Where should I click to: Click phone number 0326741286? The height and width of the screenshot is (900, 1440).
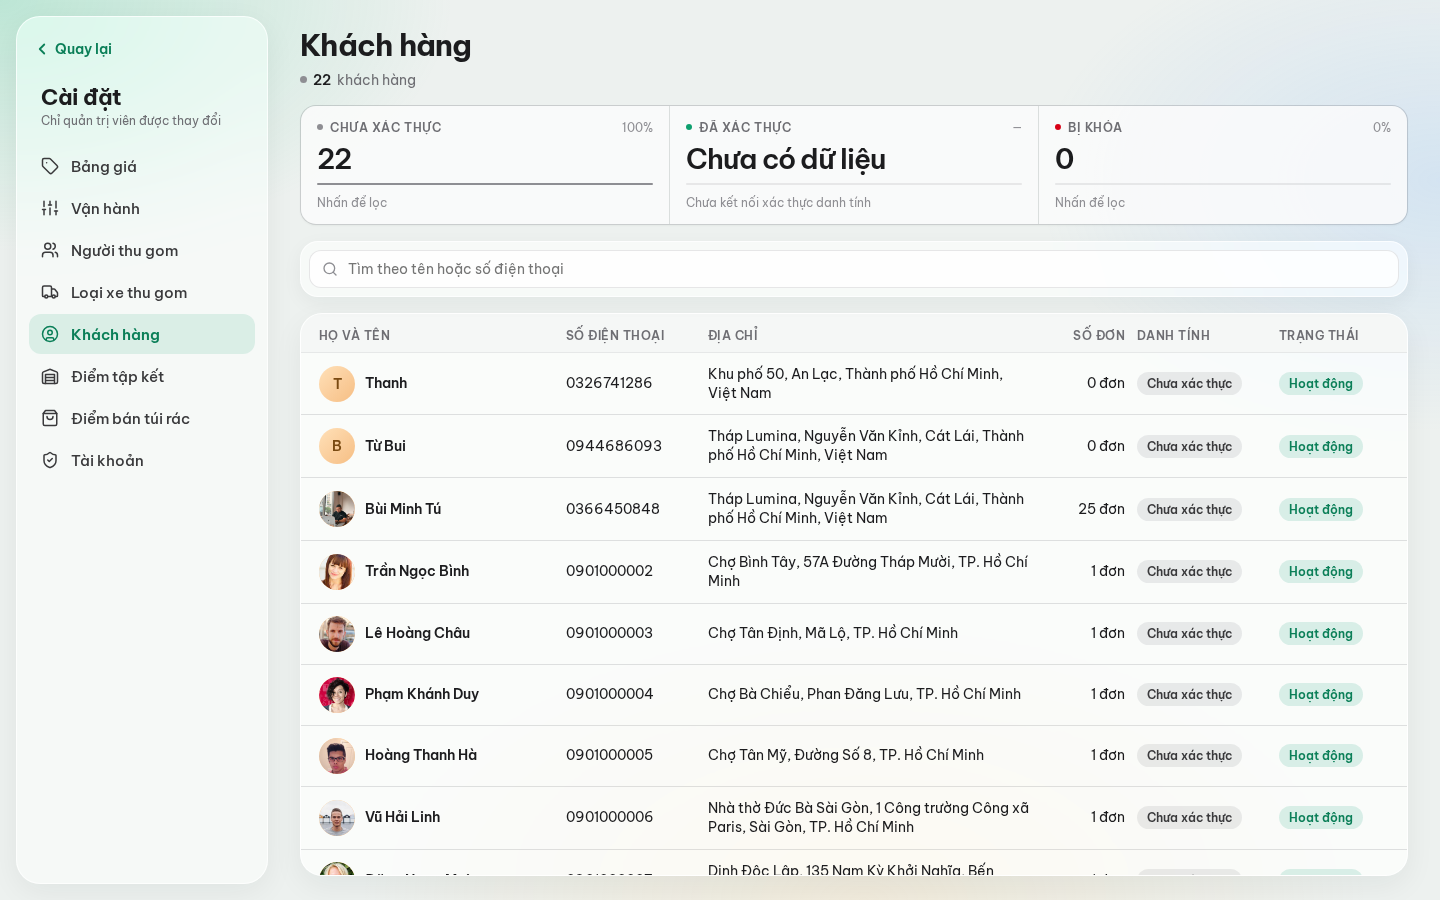pyautogui.click(x=609, y=383)
